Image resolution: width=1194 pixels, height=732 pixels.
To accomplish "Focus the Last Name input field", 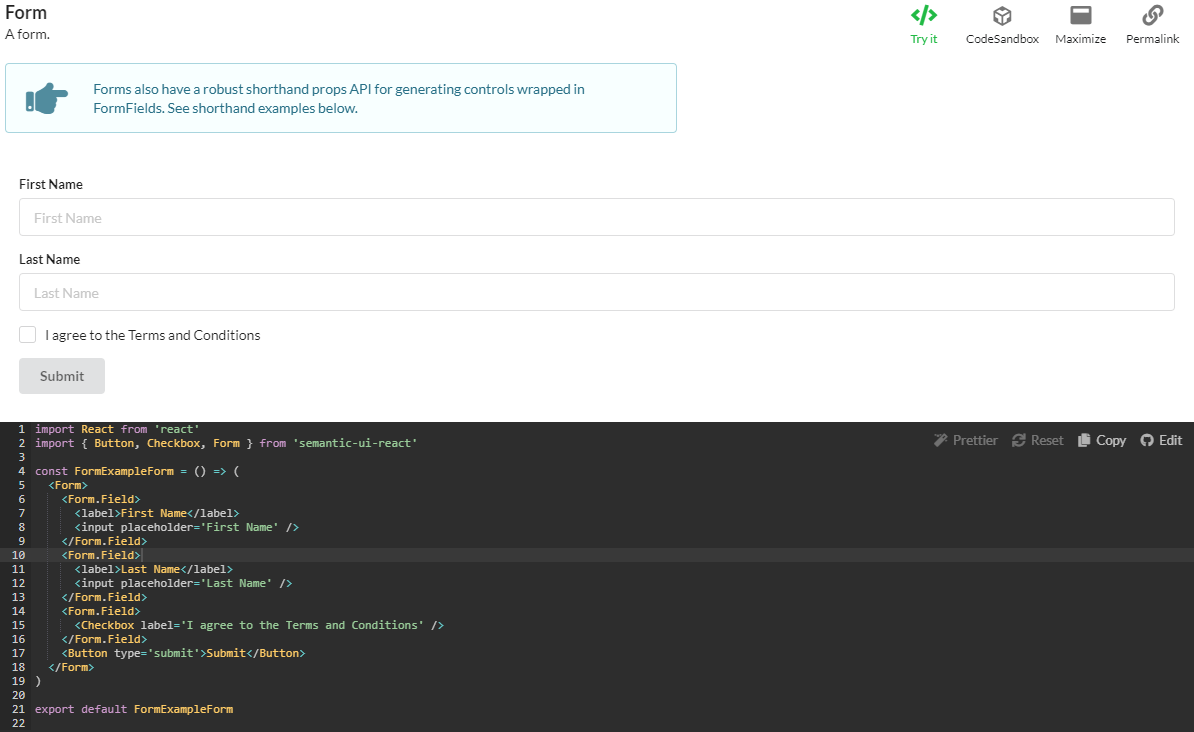I will pos(596,292).
